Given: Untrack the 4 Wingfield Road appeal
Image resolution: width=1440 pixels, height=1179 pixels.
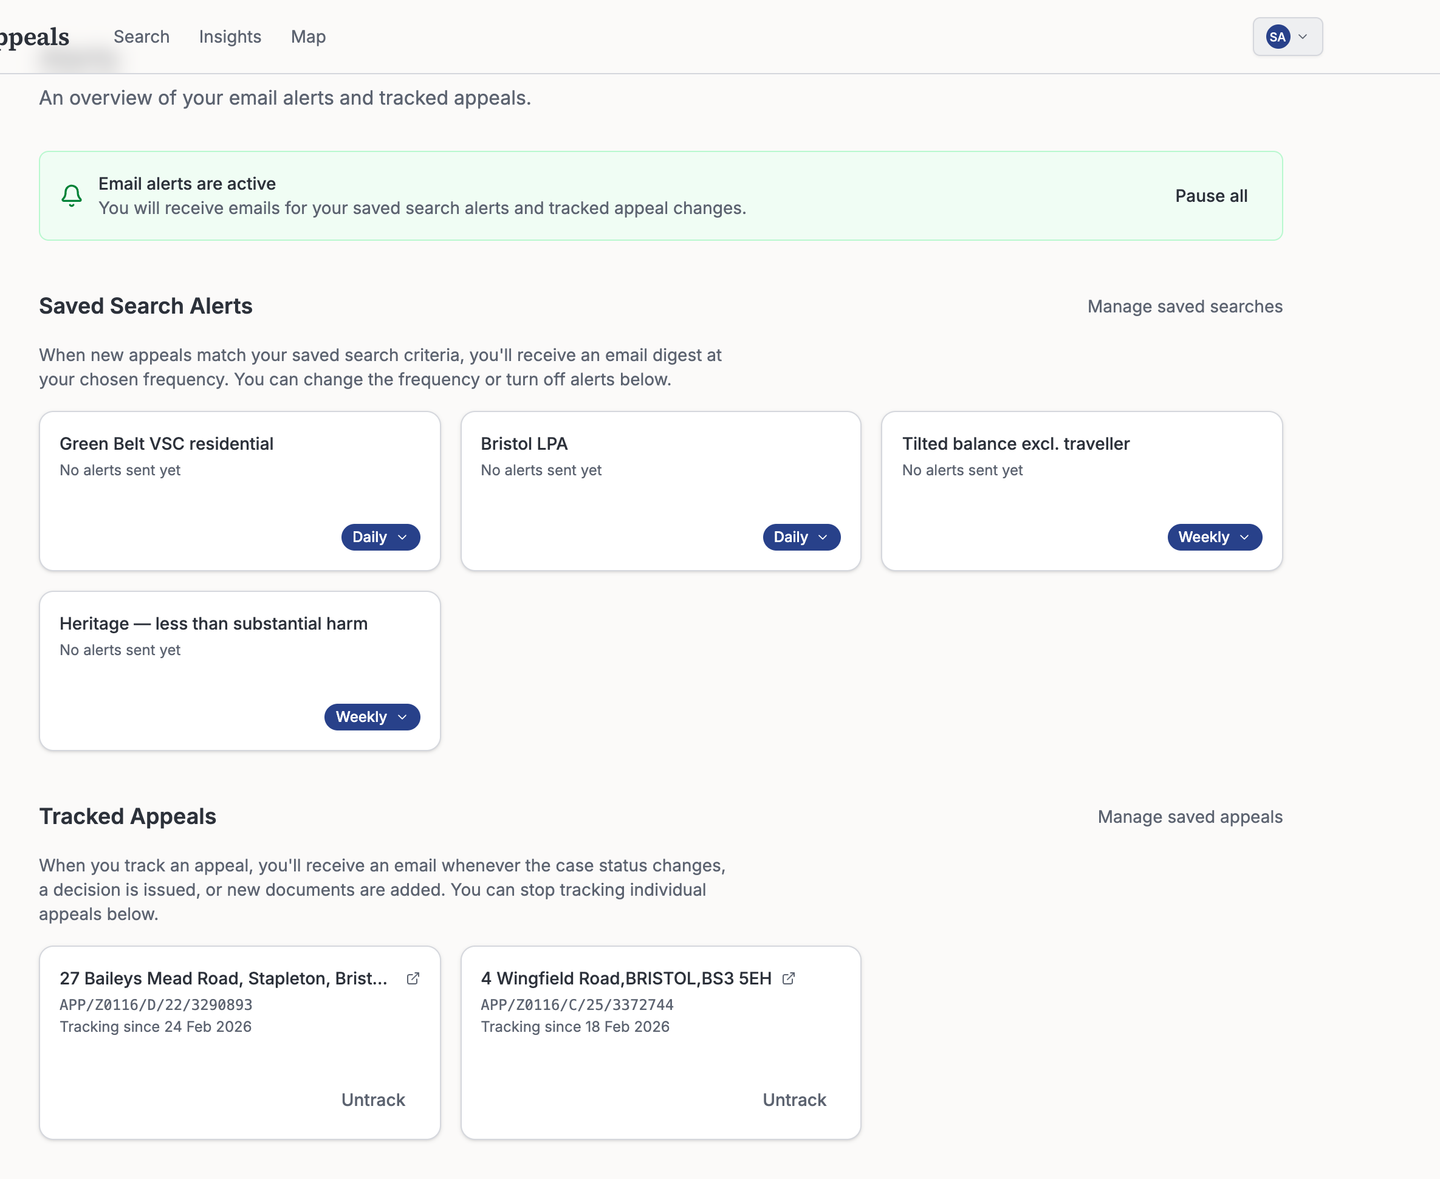Looking at the screenshot, I should [794, 1099].
